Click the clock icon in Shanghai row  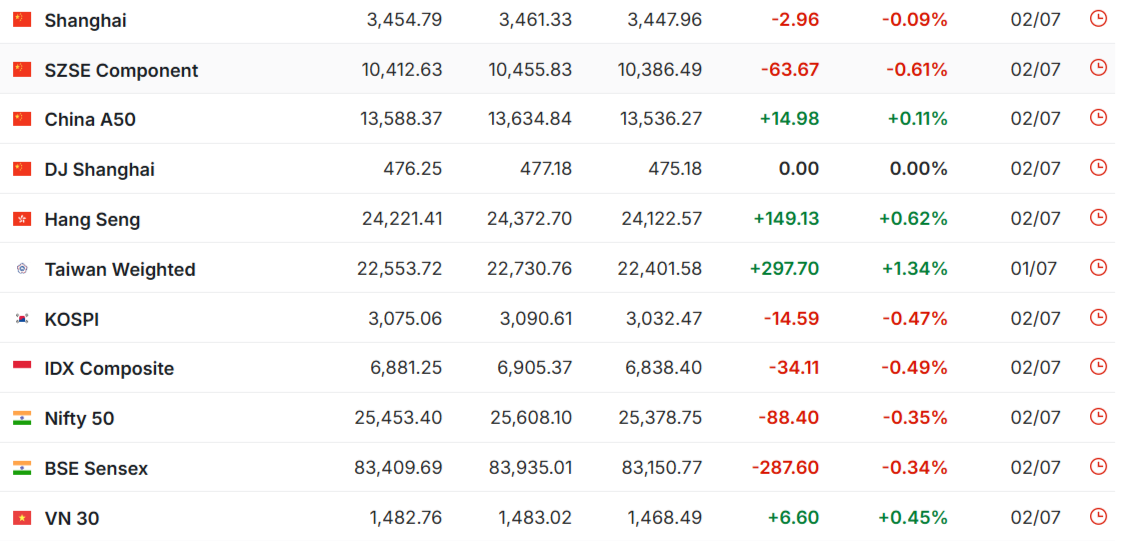pyautogui.click(x=1097, y=19)
